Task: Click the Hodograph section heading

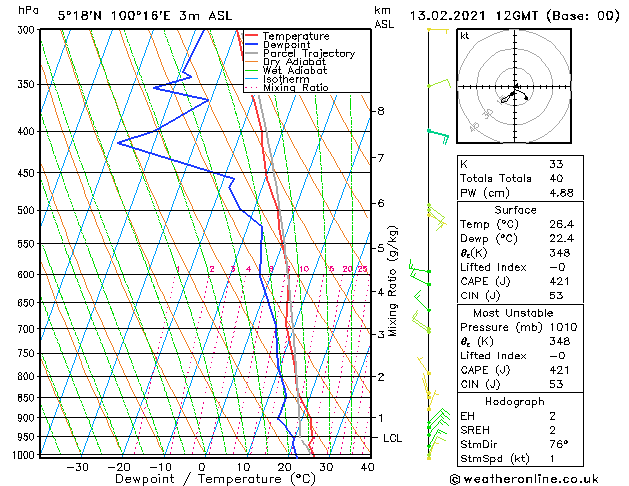Action: (515, 402)
